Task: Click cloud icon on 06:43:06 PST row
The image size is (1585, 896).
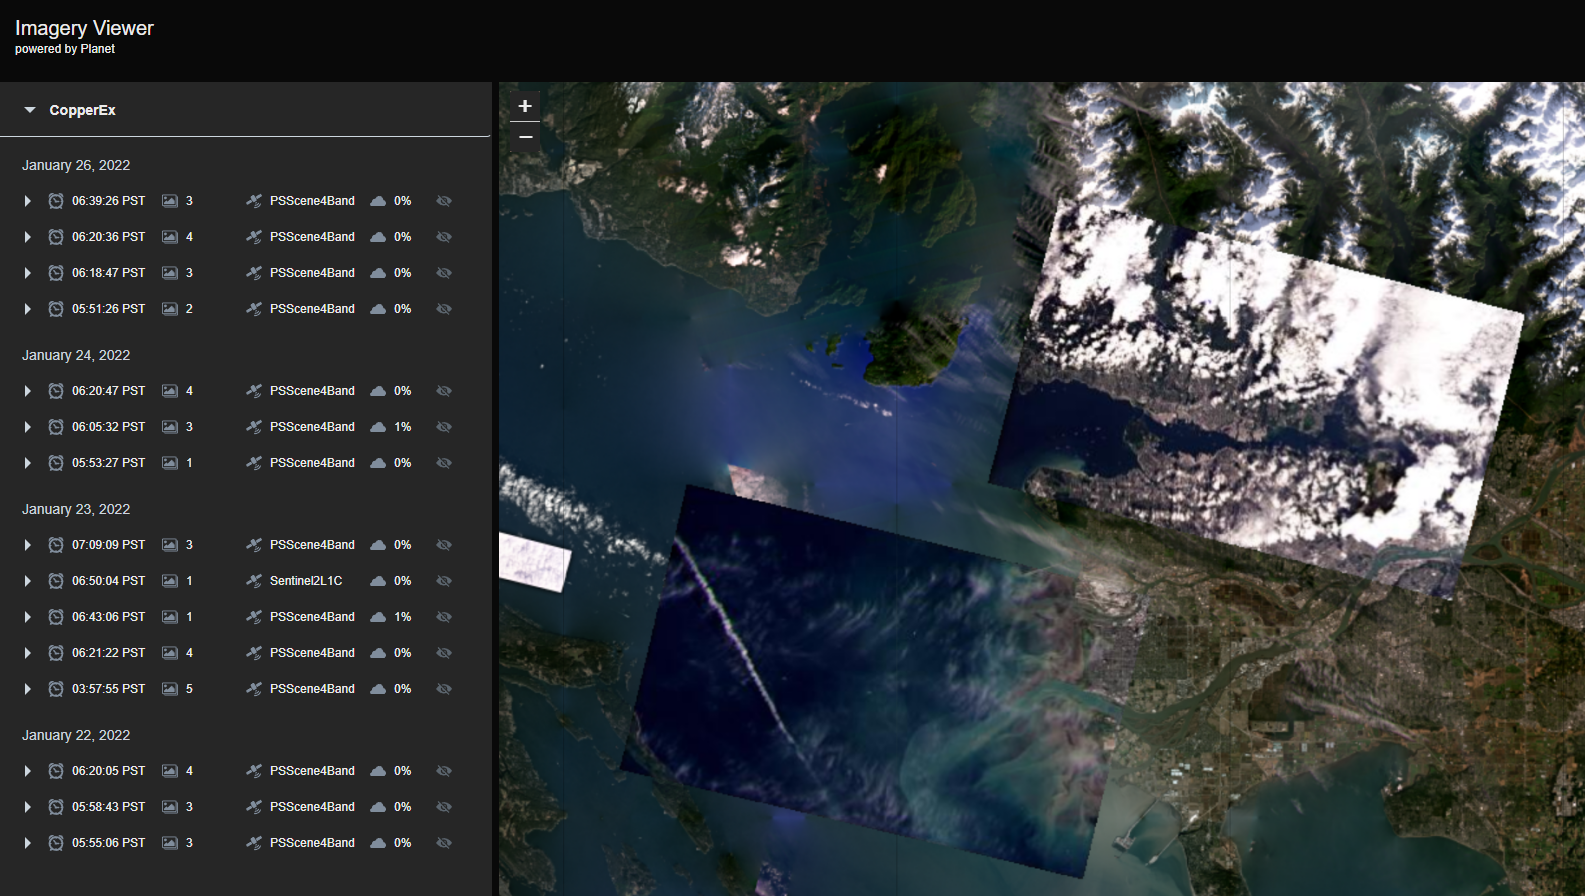Action: [x=378, y=617]
